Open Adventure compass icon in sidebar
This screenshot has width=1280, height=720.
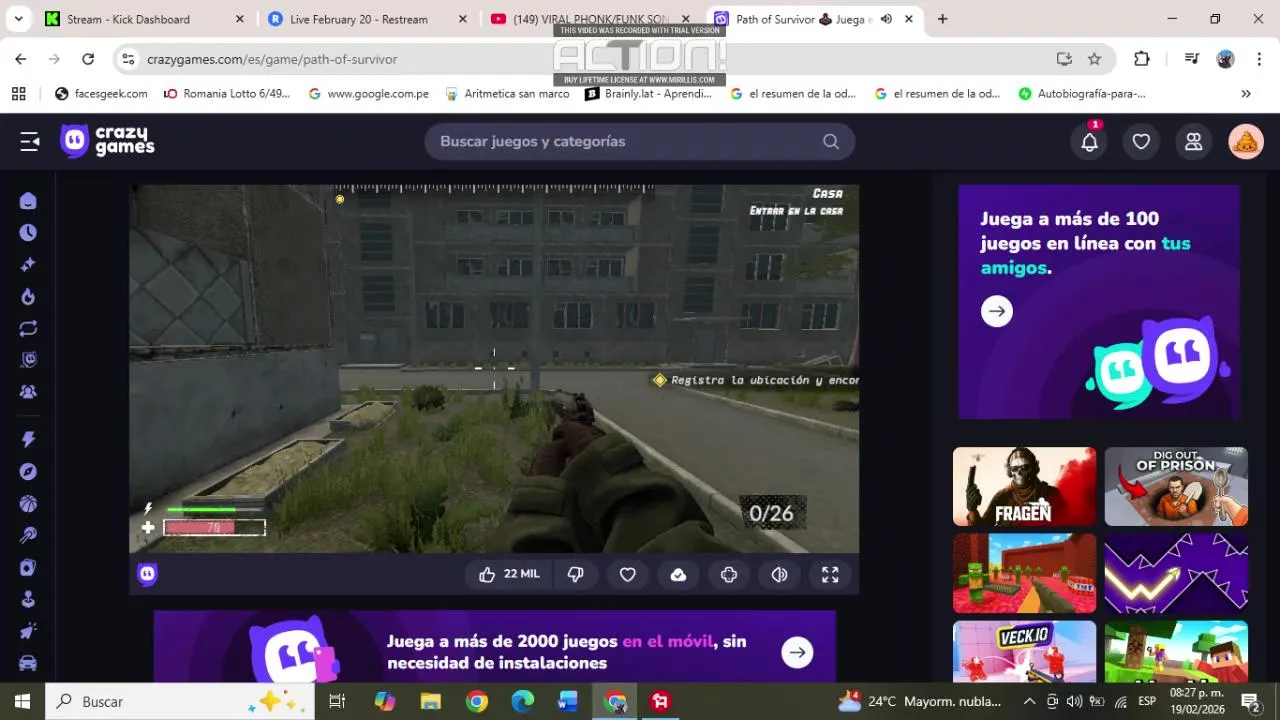(28, 471)
